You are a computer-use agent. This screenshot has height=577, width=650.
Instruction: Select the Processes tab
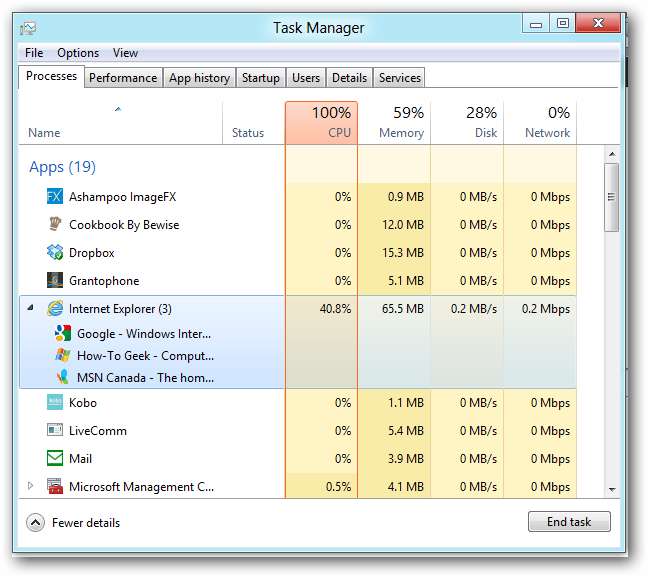51,76
